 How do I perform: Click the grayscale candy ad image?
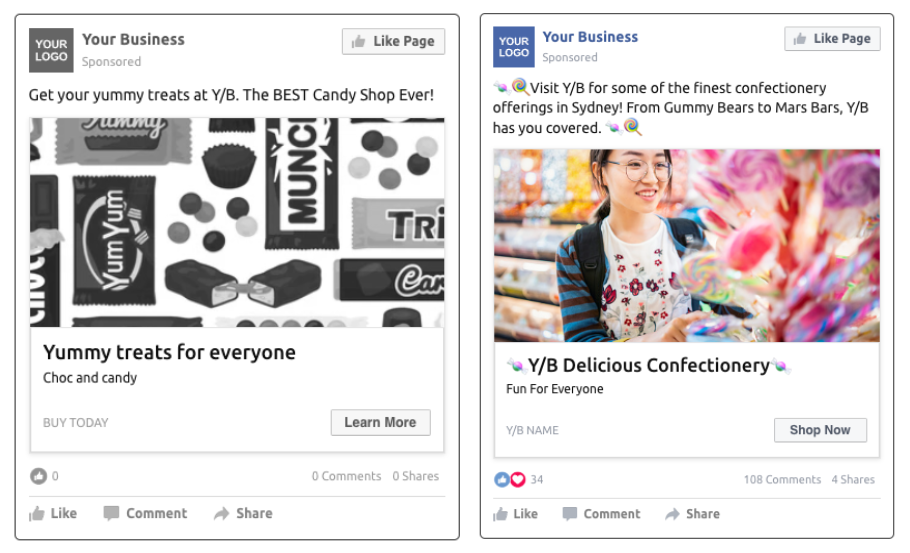(x=237, y=222)
